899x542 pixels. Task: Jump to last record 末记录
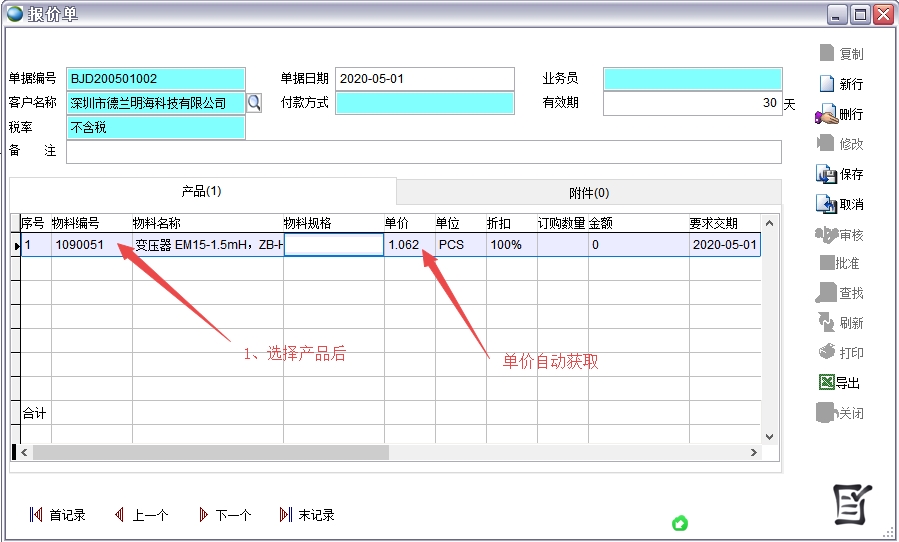[307, 515]
